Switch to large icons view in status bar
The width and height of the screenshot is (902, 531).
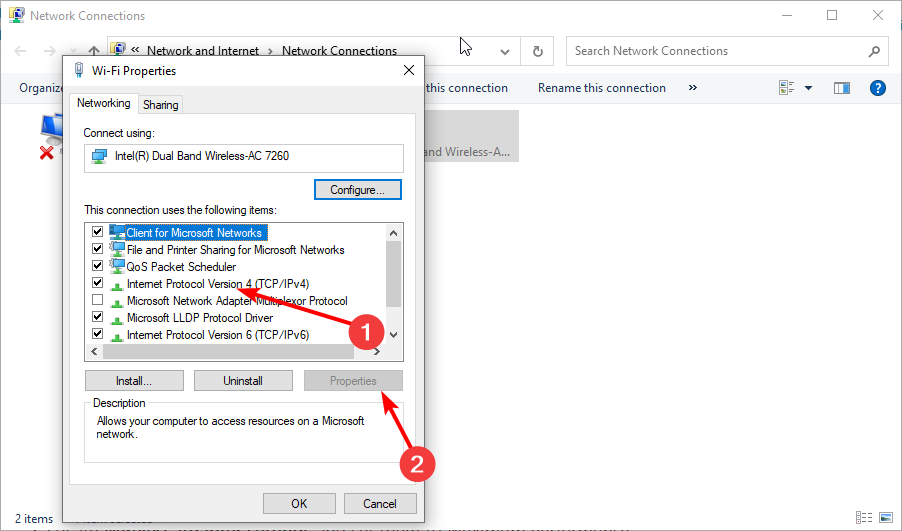pos(886,518)
